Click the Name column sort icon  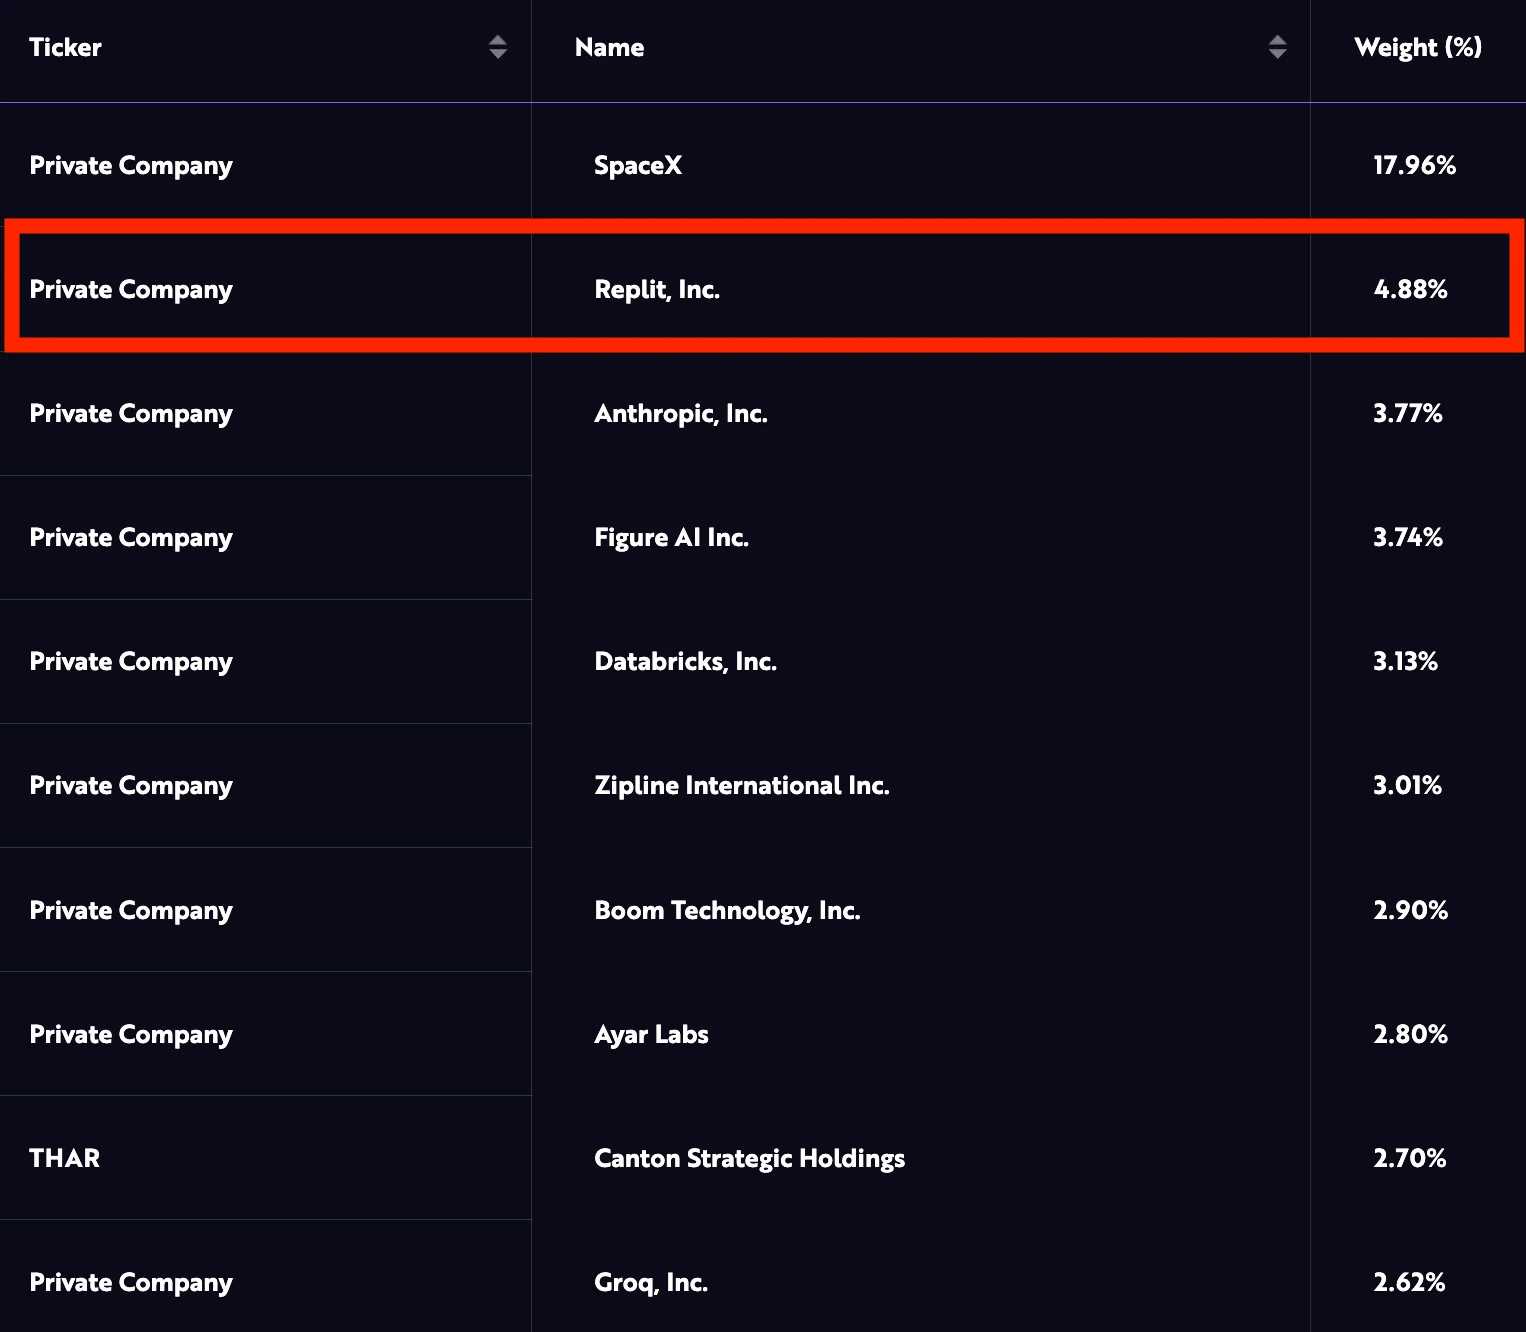1277,47
